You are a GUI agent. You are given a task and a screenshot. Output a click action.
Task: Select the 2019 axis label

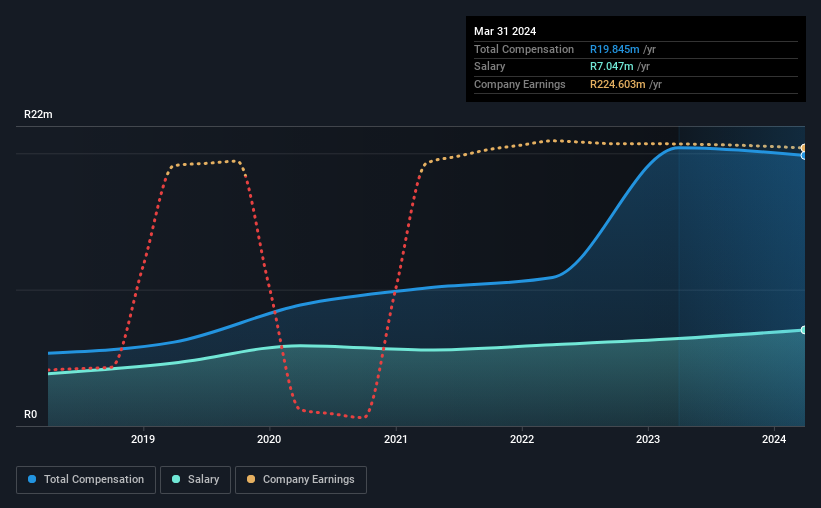tap(143, 439)
